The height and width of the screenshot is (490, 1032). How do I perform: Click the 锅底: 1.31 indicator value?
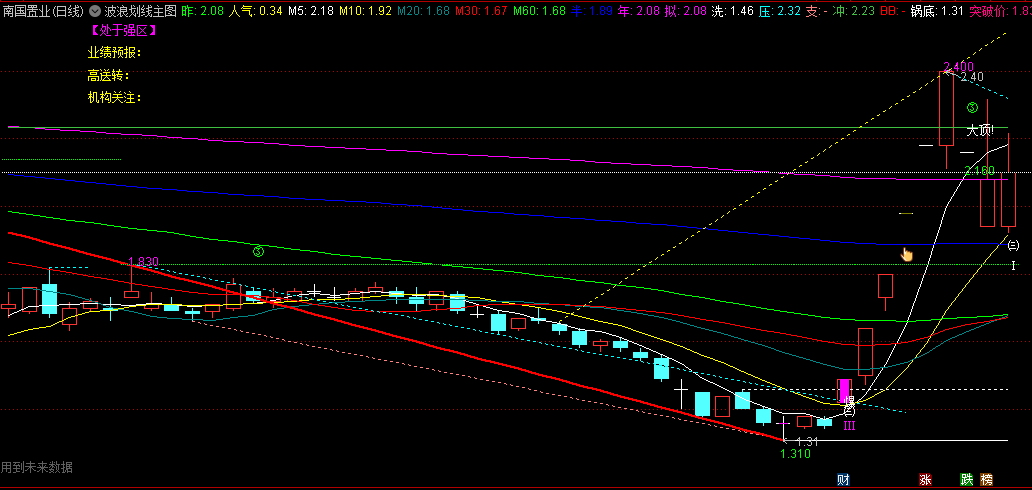point(938,11)
